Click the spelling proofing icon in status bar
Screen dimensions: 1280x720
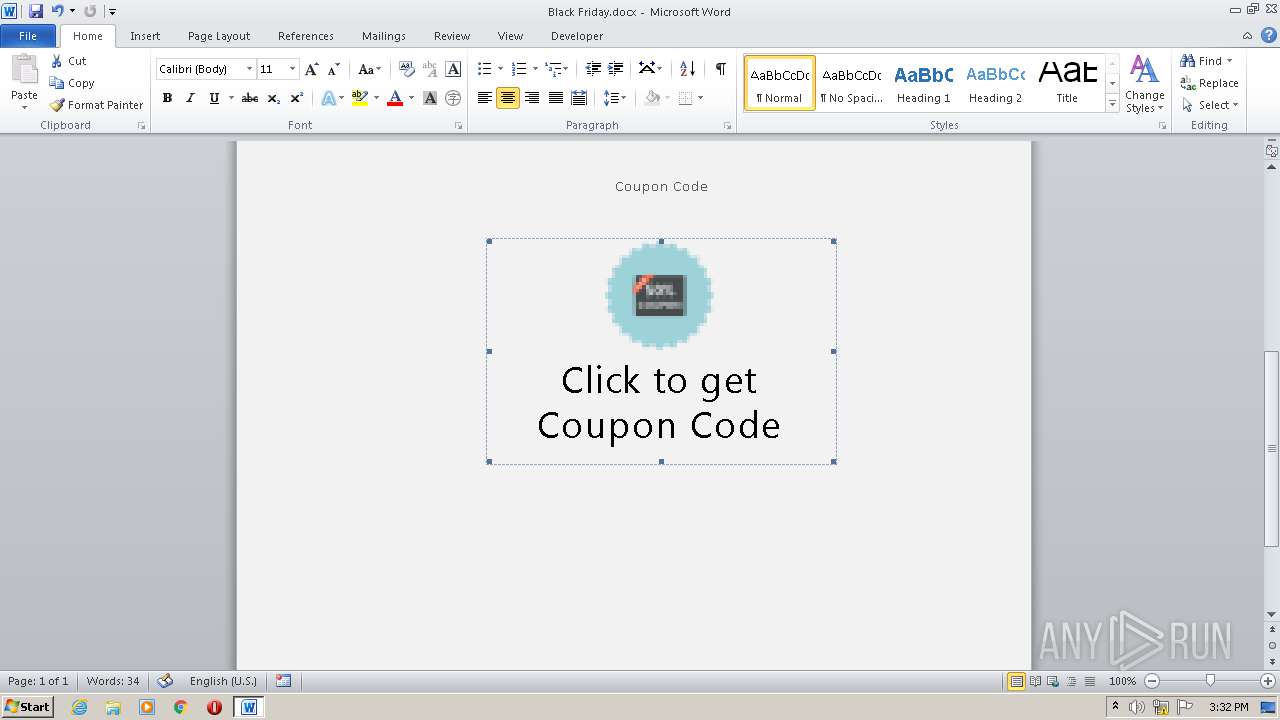click(x=165, y=681)
